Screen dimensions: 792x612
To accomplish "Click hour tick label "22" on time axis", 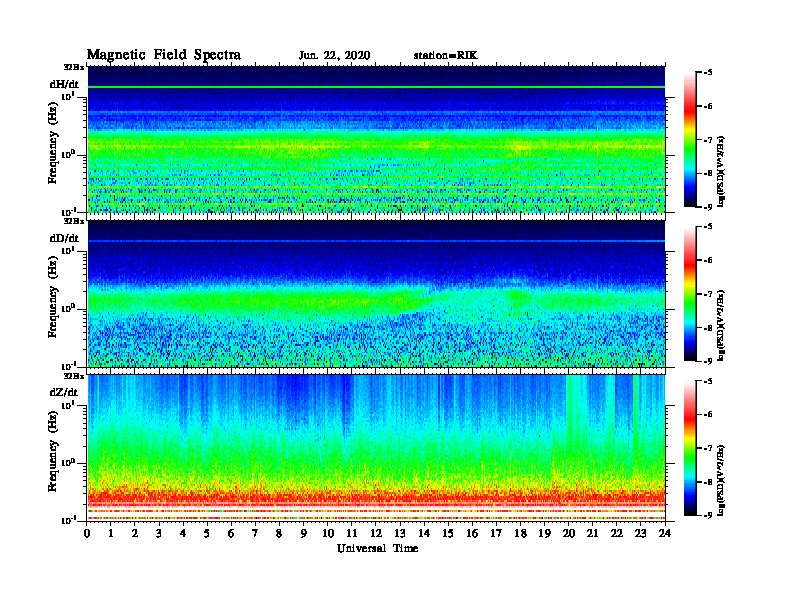I will pos(617,533).
